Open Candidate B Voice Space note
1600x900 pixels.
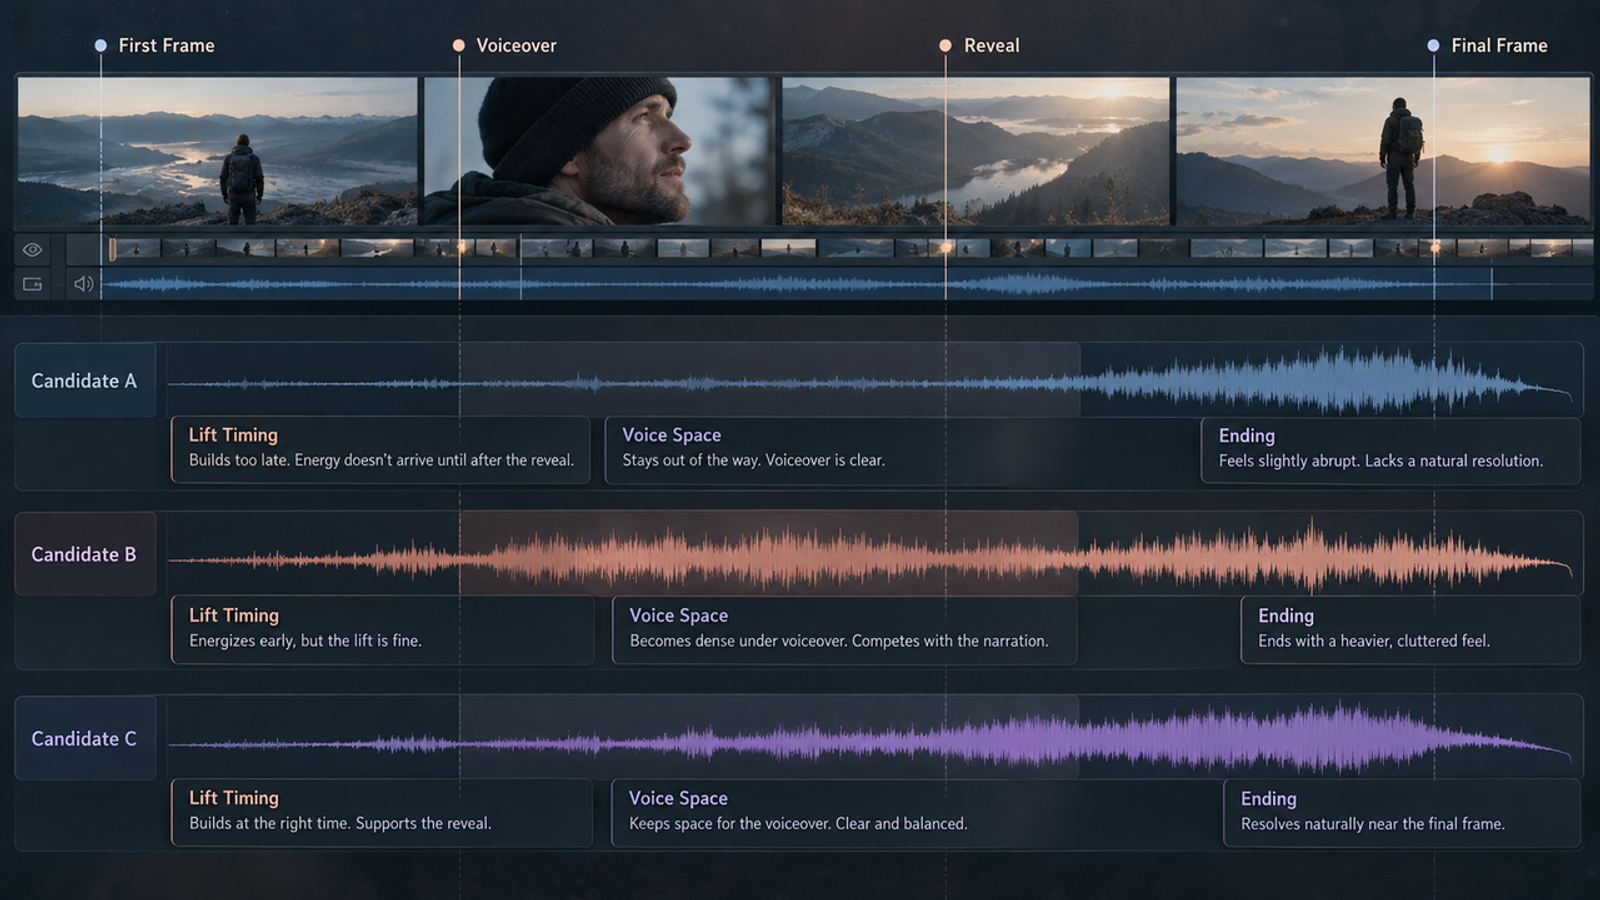[x=844, y=631]
